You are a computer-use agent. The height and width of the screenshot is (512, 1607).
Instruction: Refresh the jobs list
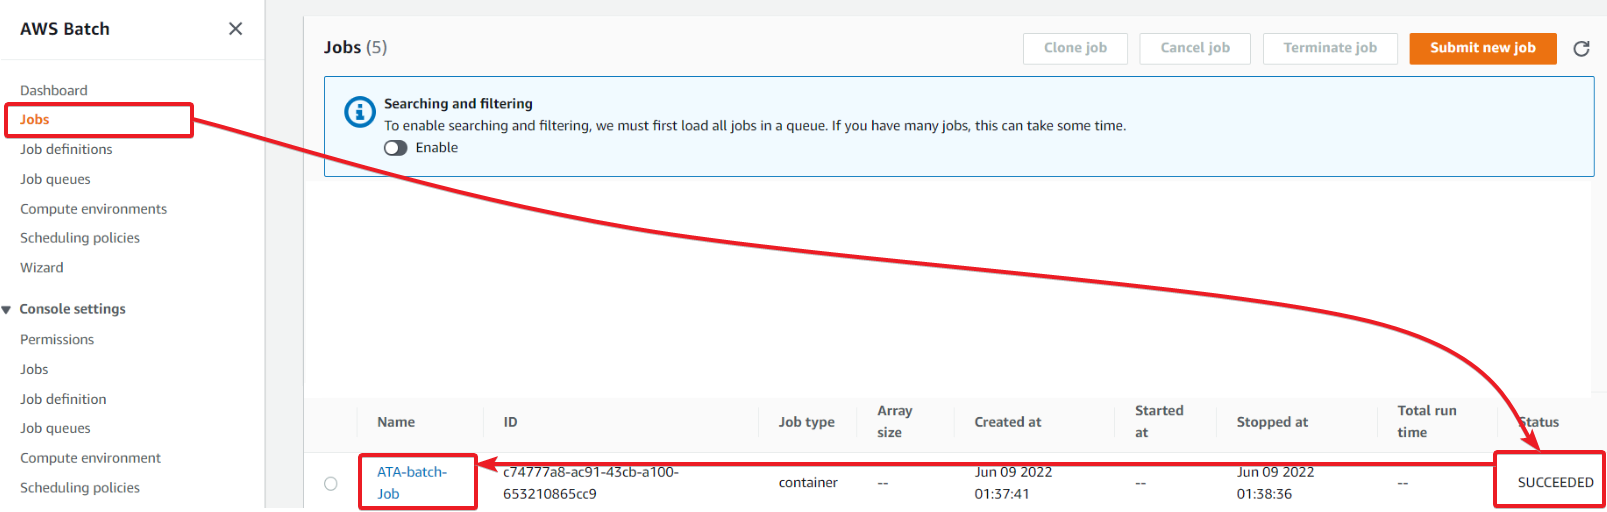click(1581, 48)
